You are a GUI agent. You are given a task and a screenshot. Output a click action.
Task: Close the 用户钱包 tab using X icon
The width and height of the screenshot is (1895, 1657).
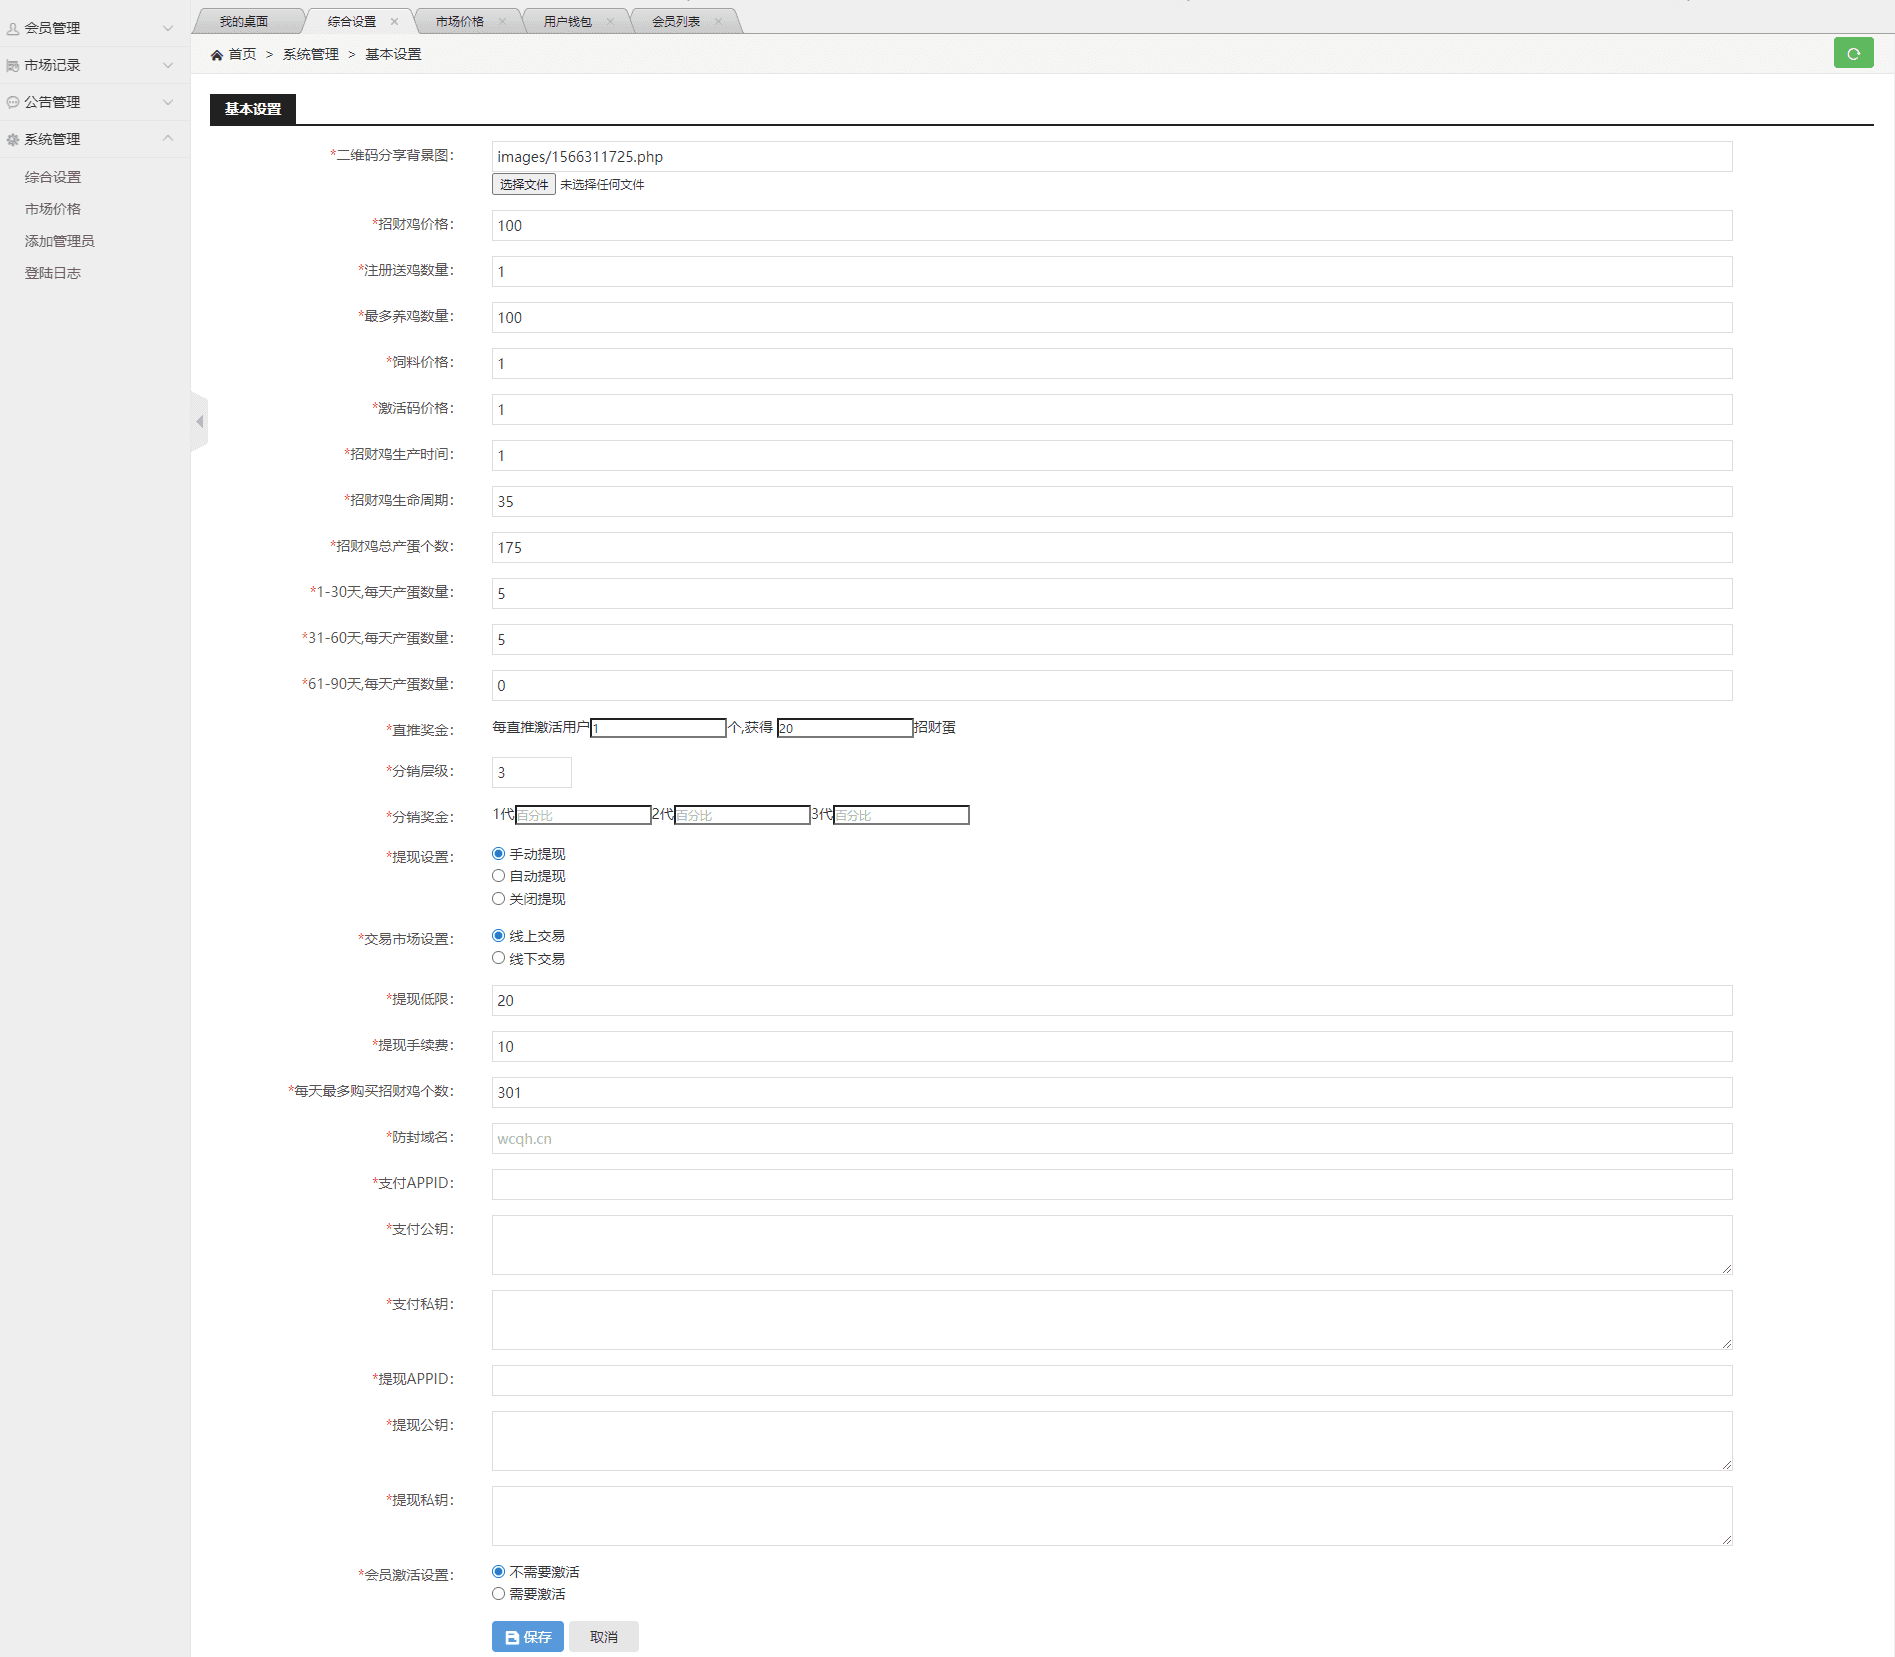[610, 21]
